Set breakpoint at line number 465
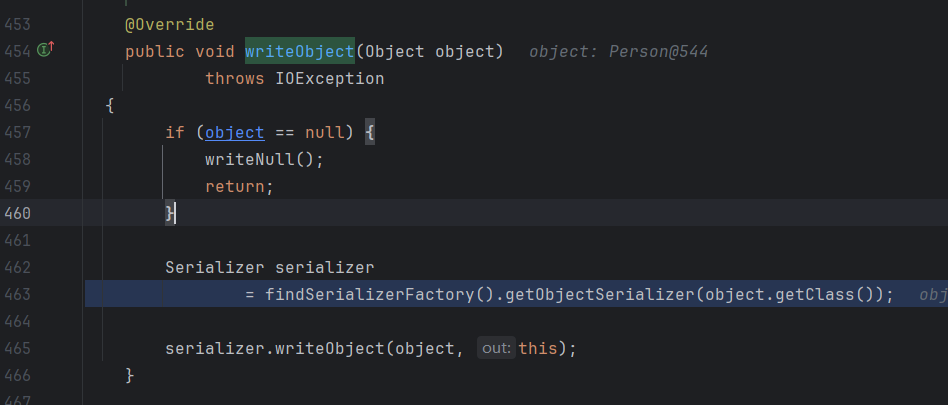 pyautogui.click(x=18, y=348)
